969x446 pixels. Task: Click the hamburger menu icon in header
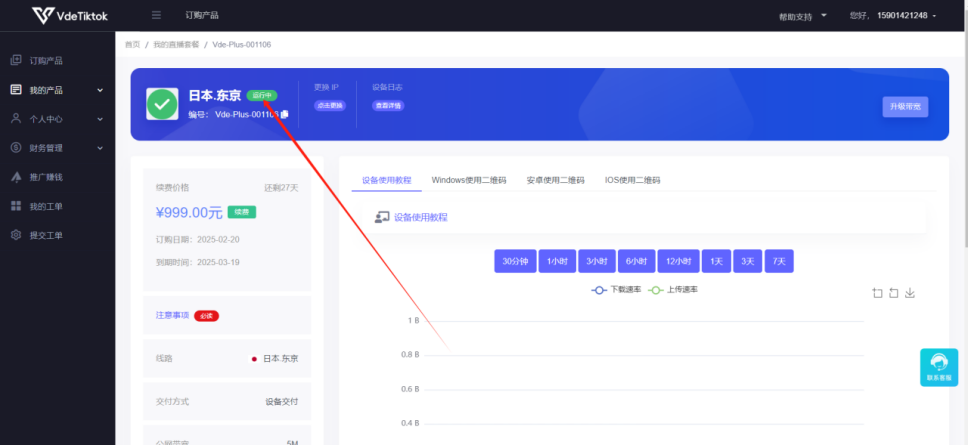click(x=156, y=15)
